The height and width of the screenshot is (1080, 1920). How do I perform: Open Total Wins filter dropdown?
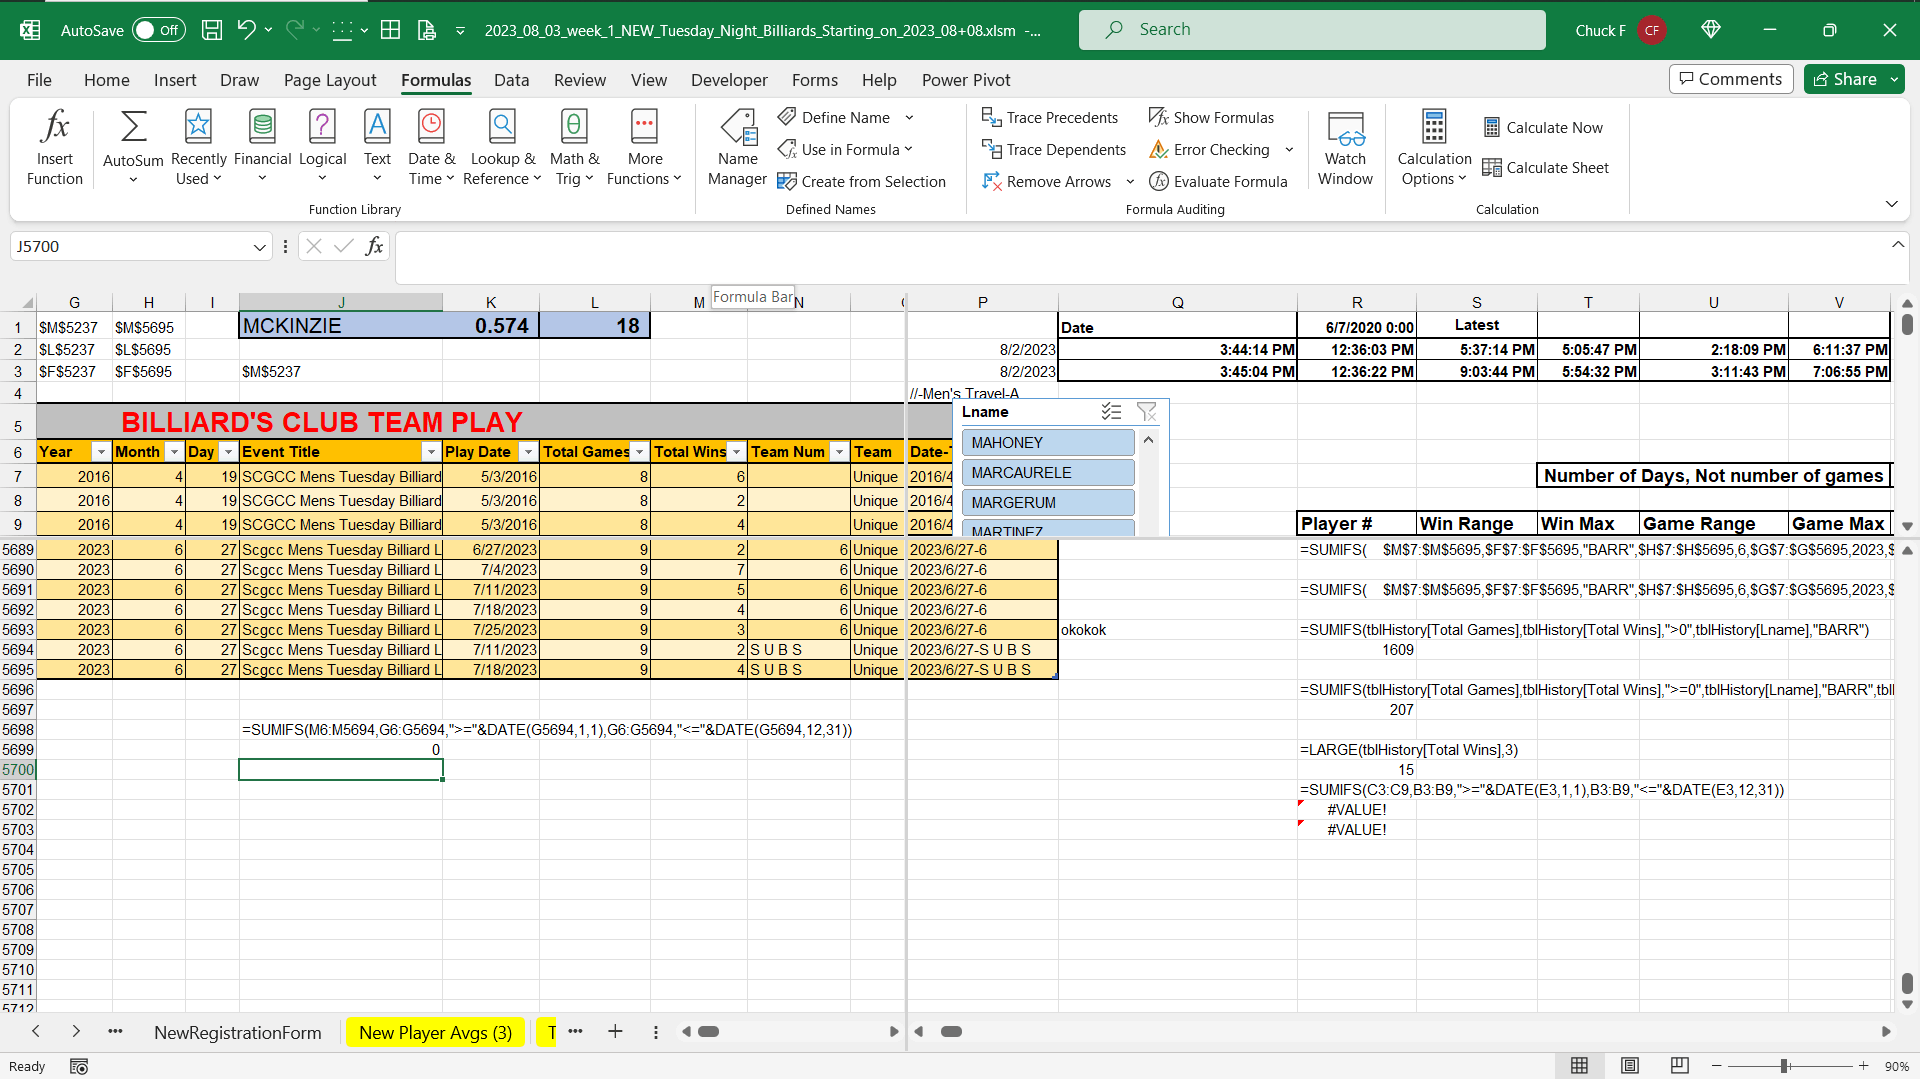coord(736,452)
